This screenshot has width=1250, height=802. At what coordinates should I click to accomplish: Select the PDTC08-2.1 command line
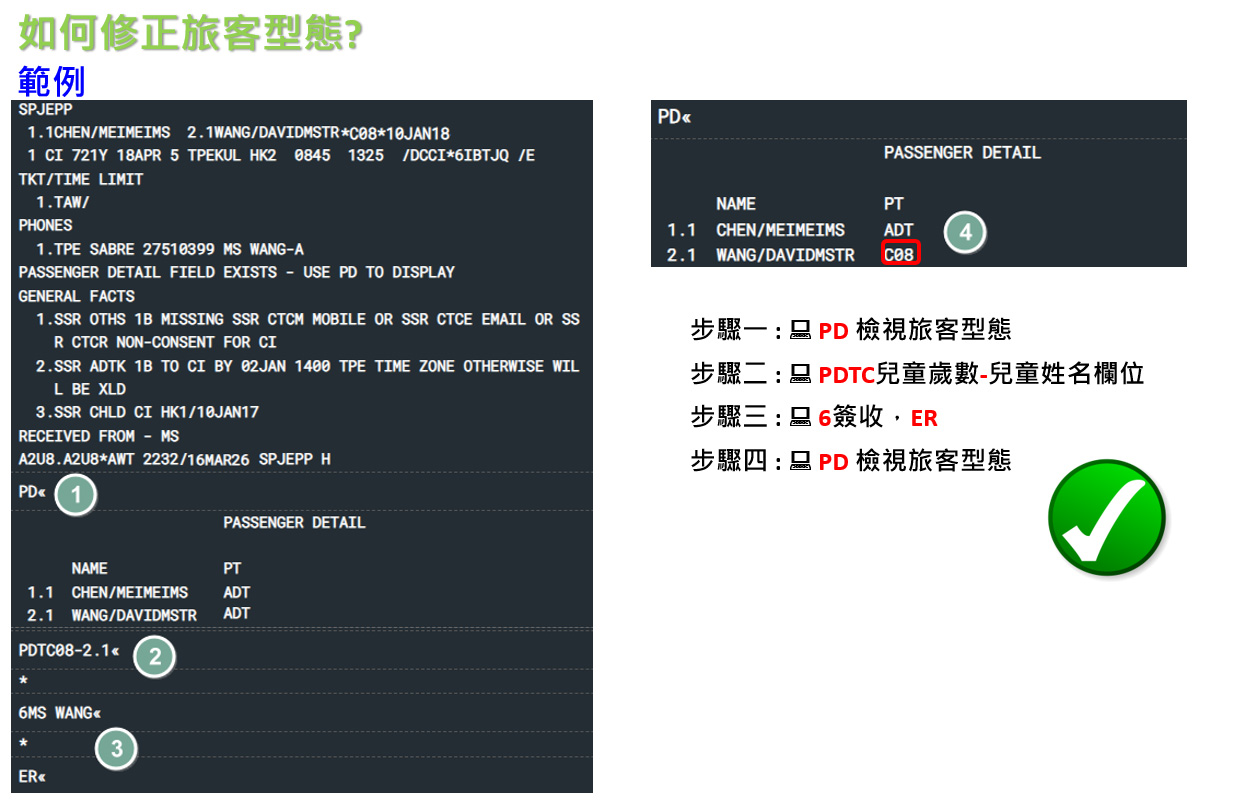tap(68, 651)
